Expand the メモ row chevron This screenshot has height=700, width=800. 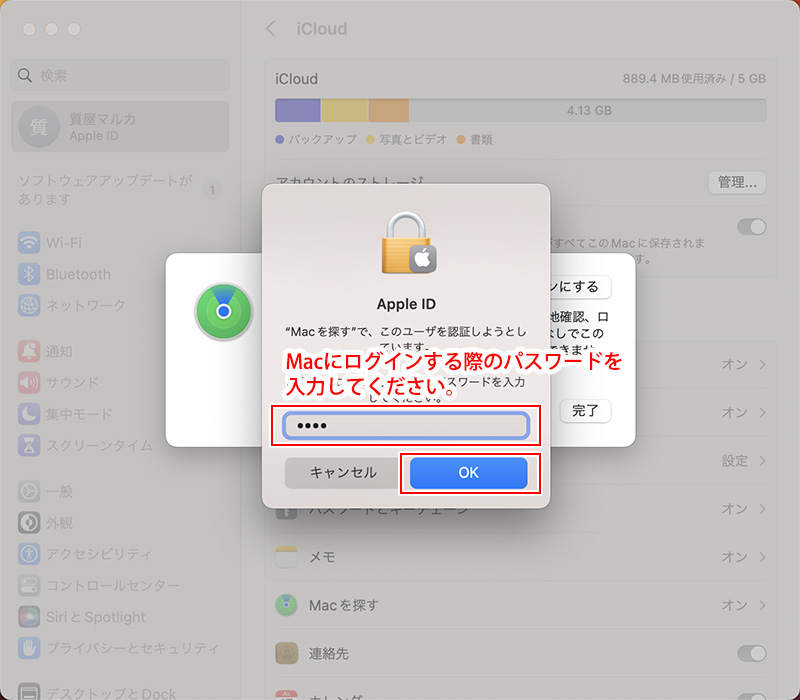pos(763,557)
